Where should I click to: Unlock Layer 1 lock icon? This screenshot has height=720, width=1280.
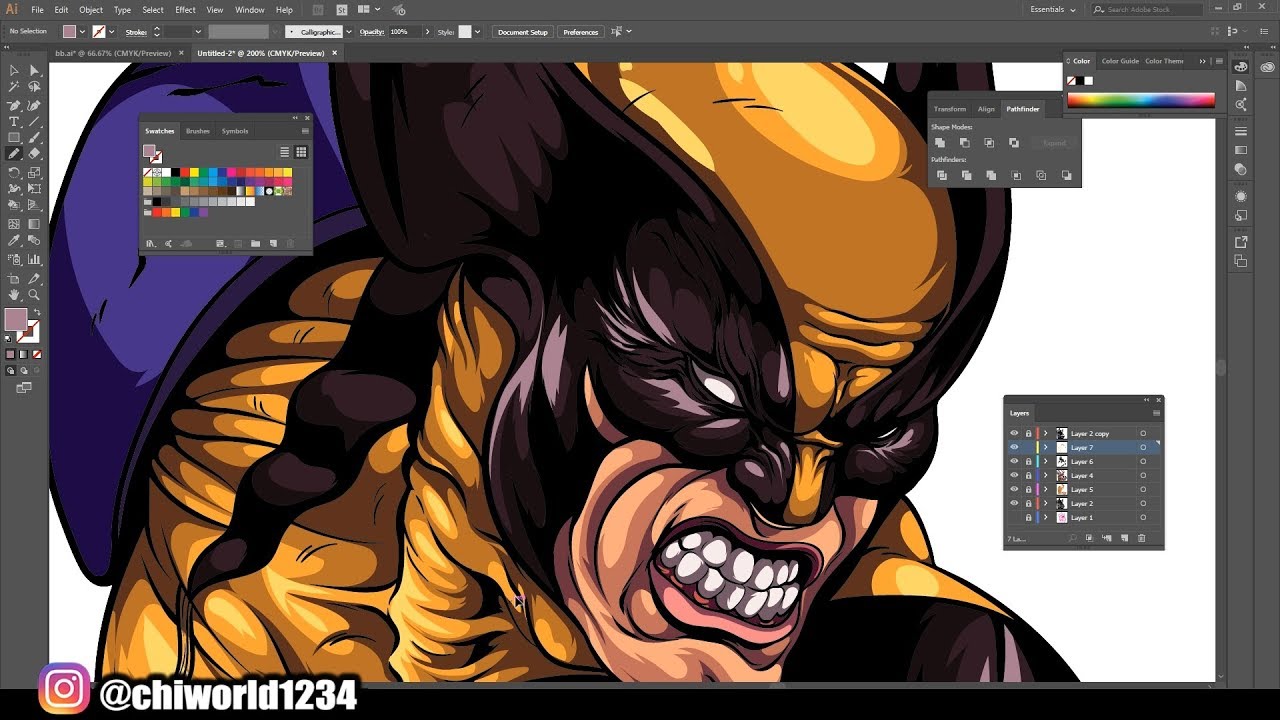pyautogui.click(x=1028, y=517)
